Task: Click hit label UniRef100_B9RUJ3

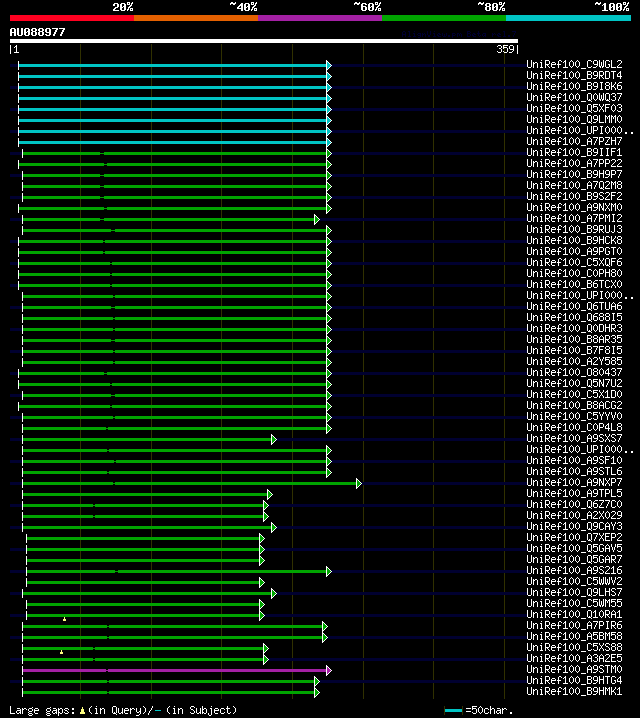Action: tap(574, 229)
